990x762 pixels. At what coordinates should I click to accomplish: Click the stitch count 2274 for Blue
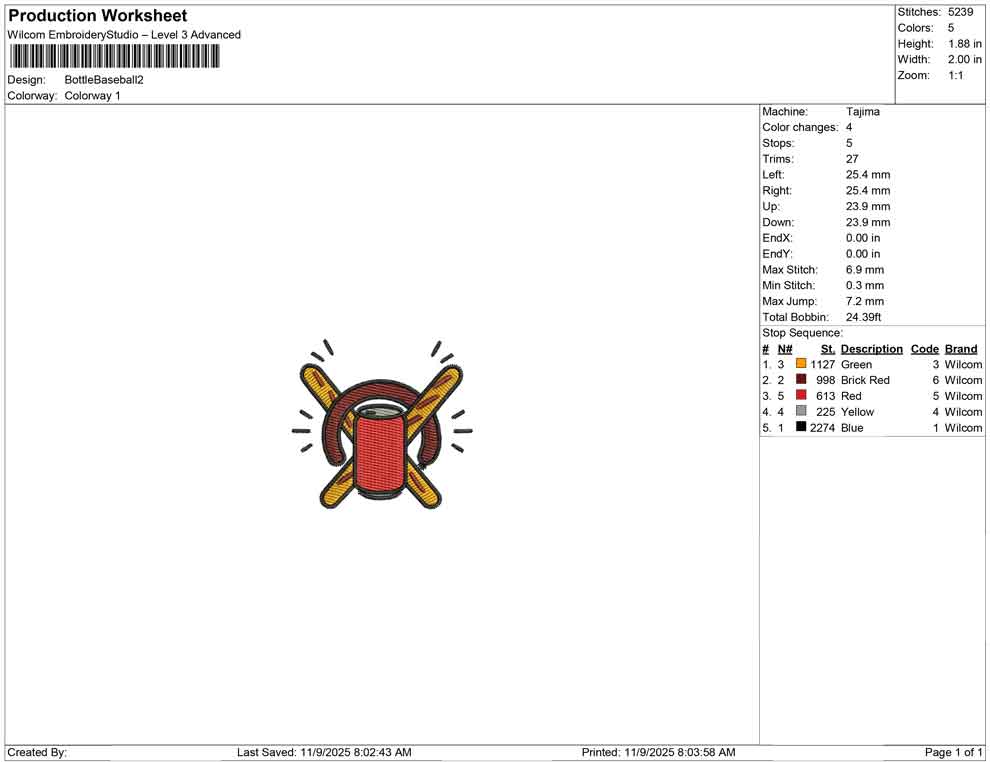click(x=823, y=427)
